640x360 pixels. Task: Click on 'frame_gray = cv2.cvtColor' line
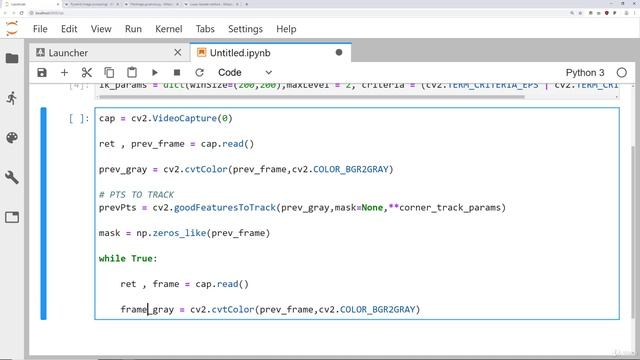pyautogui.click(x=270, y=309)
